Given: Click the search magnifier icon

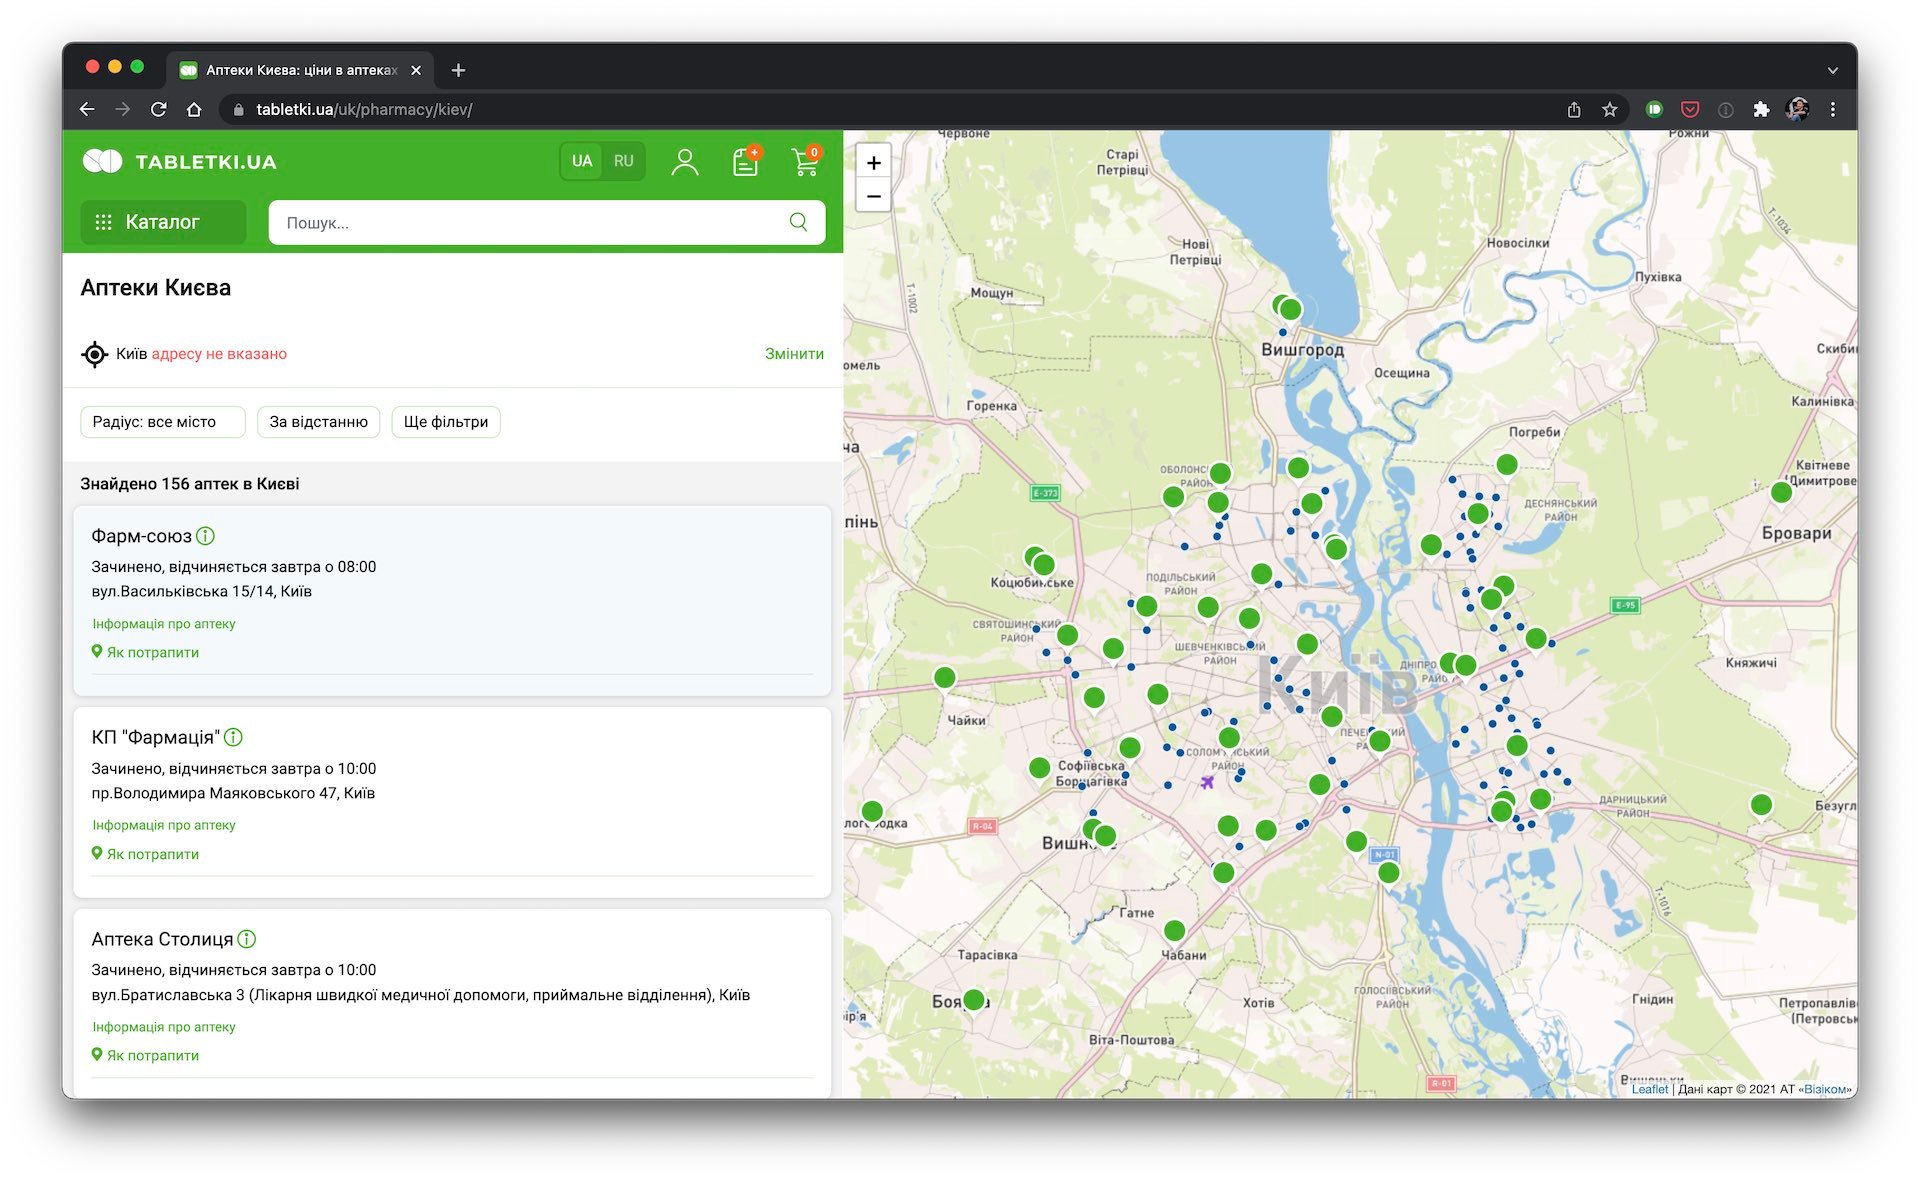Looking at the screenshot, I should [x=798, y=222].
